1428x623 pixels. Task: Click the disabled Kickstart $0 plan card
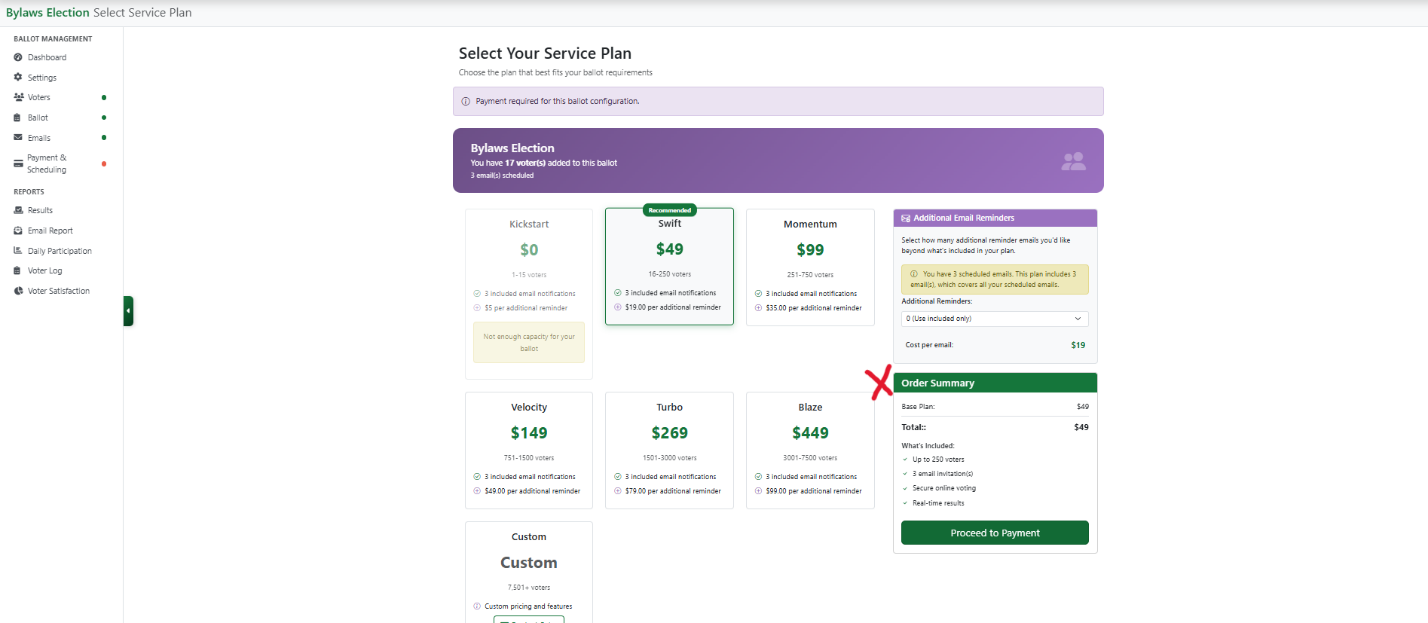pos(529,294)
